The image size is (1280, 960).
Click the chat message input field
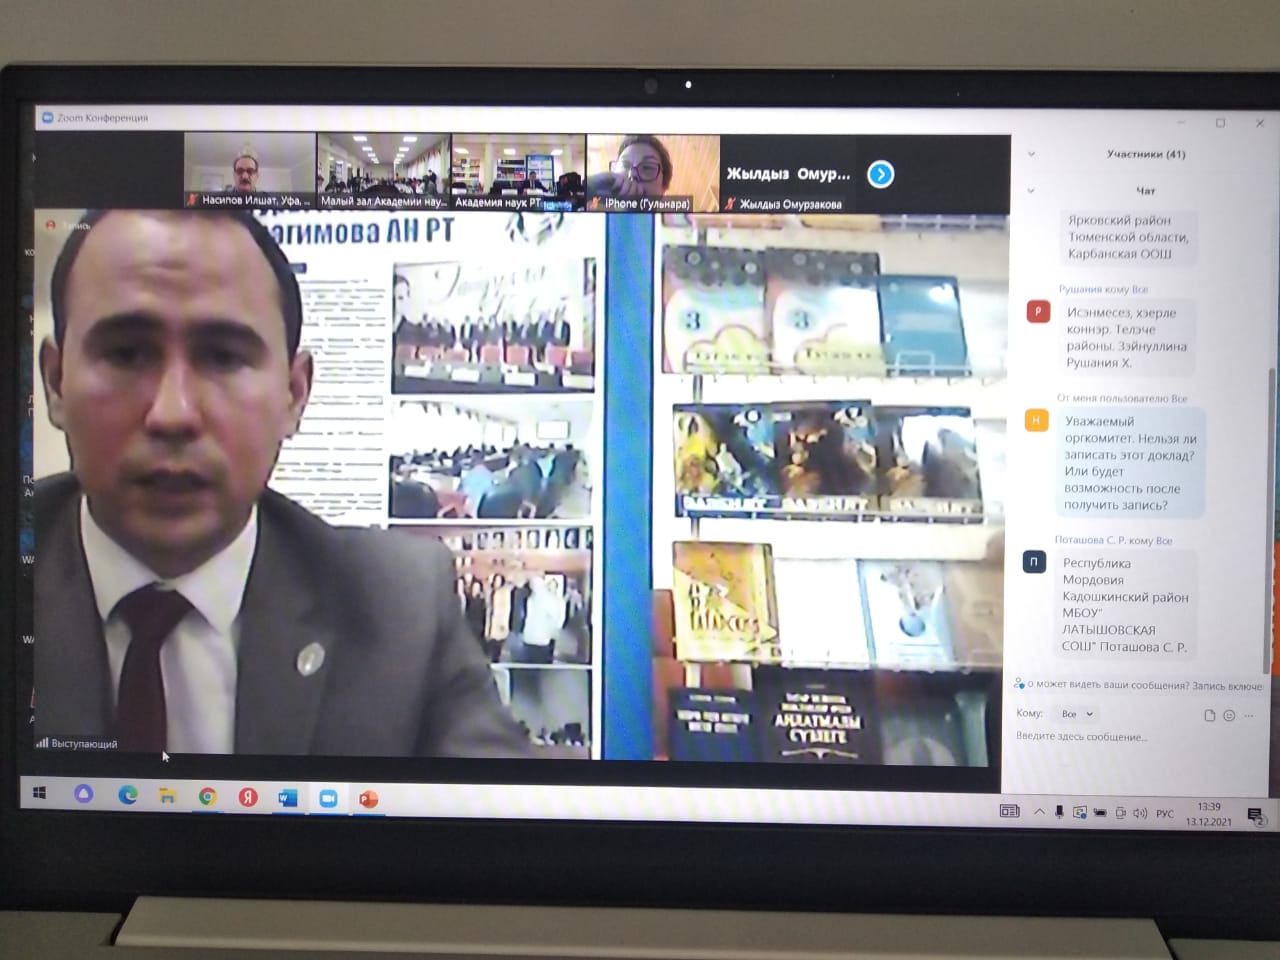1120,737
